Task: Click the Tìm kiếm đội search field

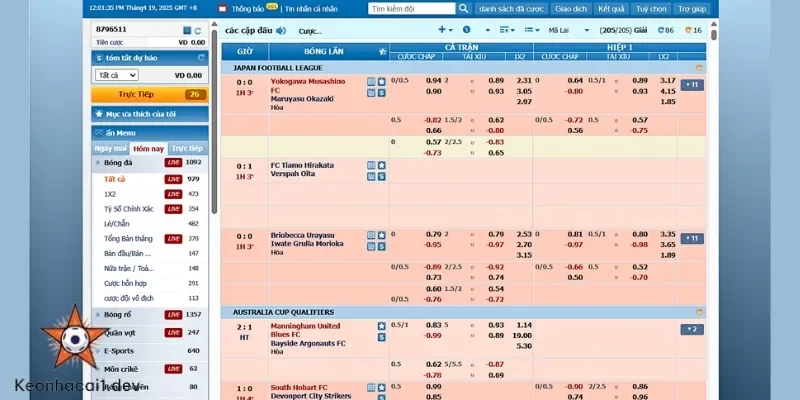Action: click(x=411, y=9)
